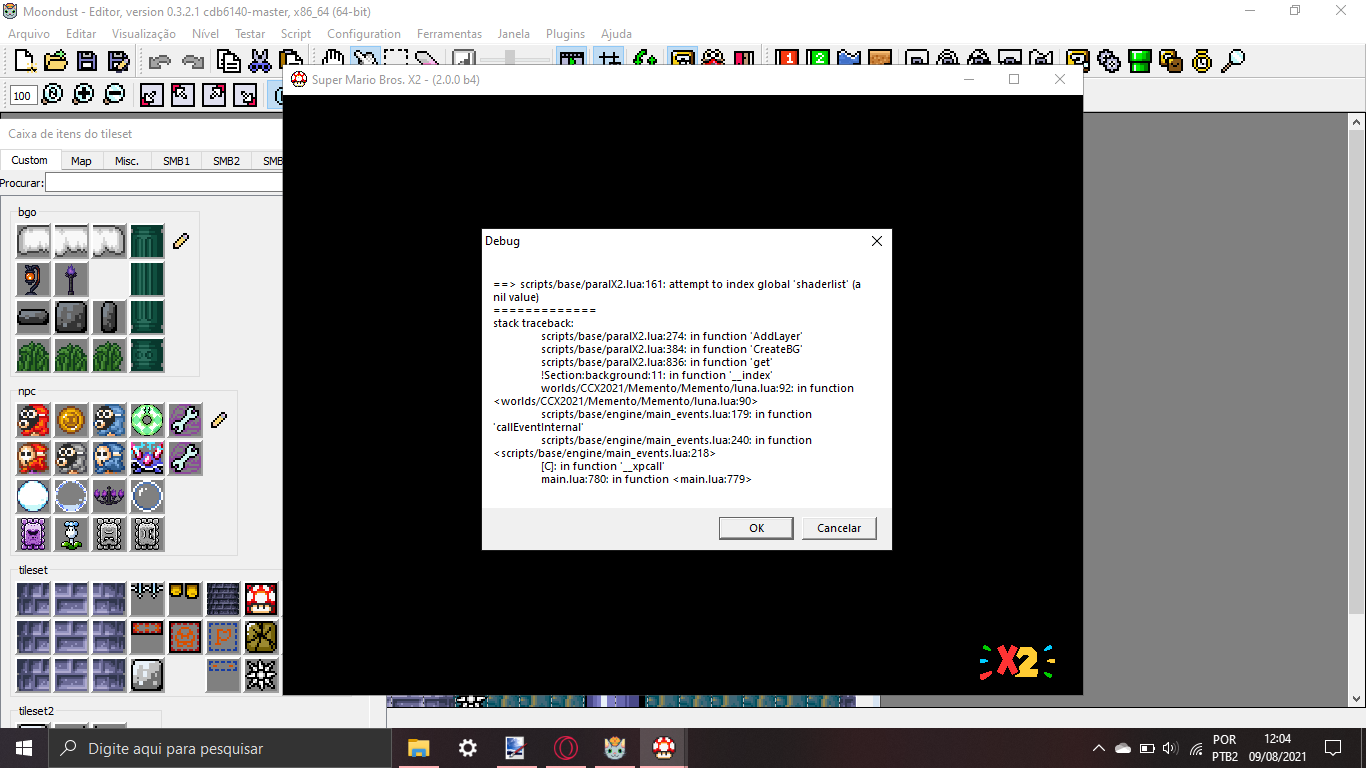This screenshot has width=1366, height=768.
Task: Click the New file toolbar icon
Action: click(x=25, y=60)
